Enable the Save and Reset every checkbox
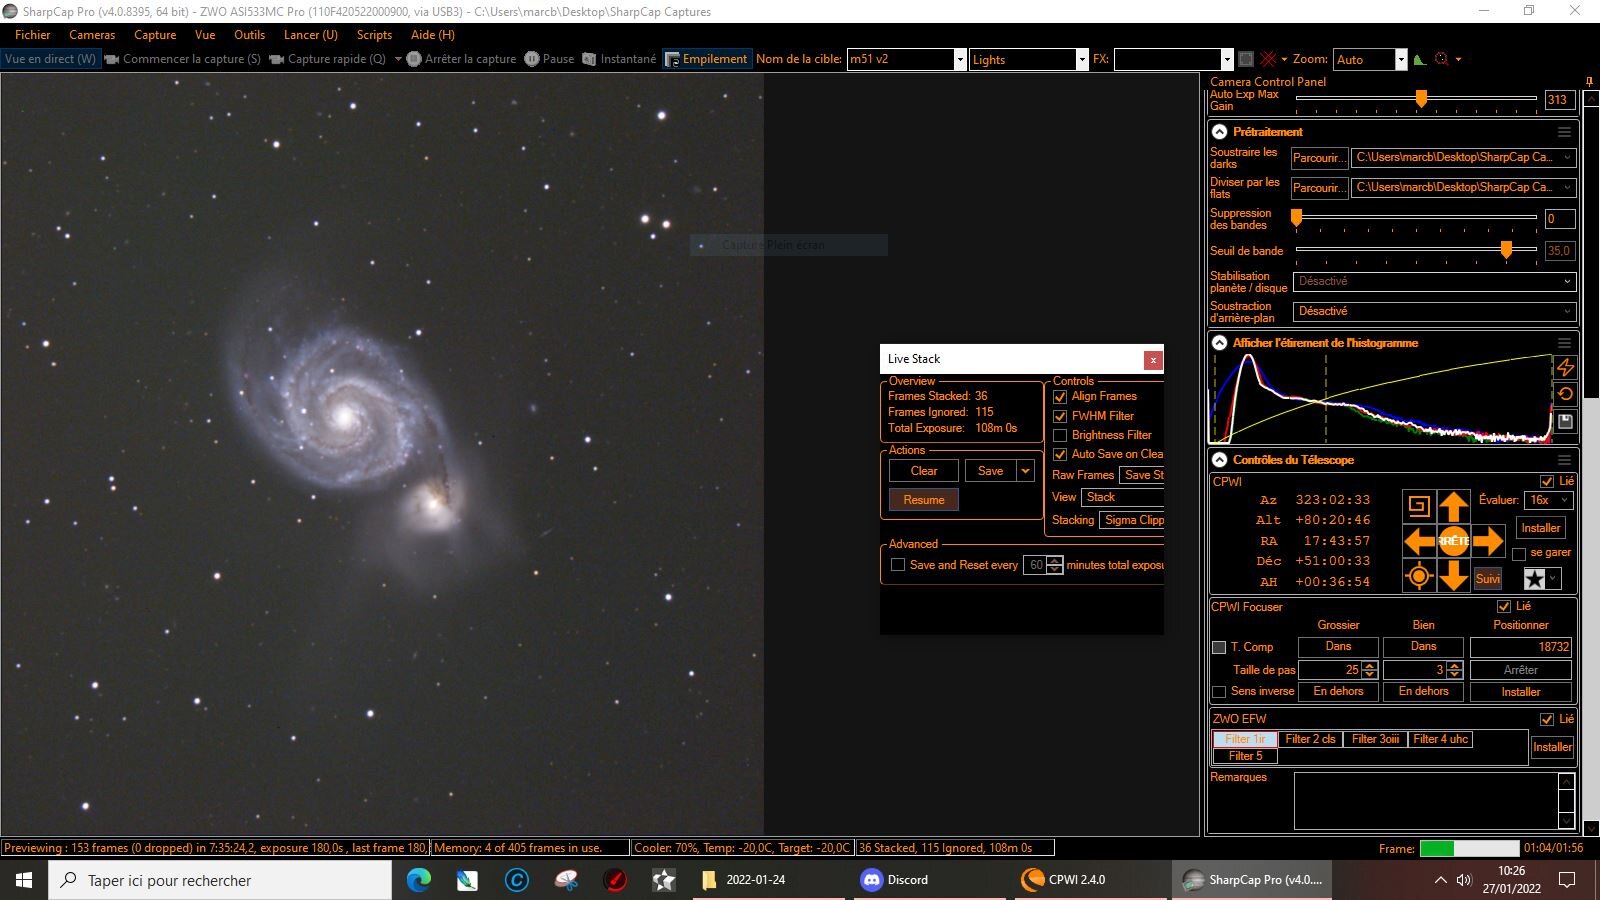Screen dimensions: 1600x900 (x=898, y=565)
